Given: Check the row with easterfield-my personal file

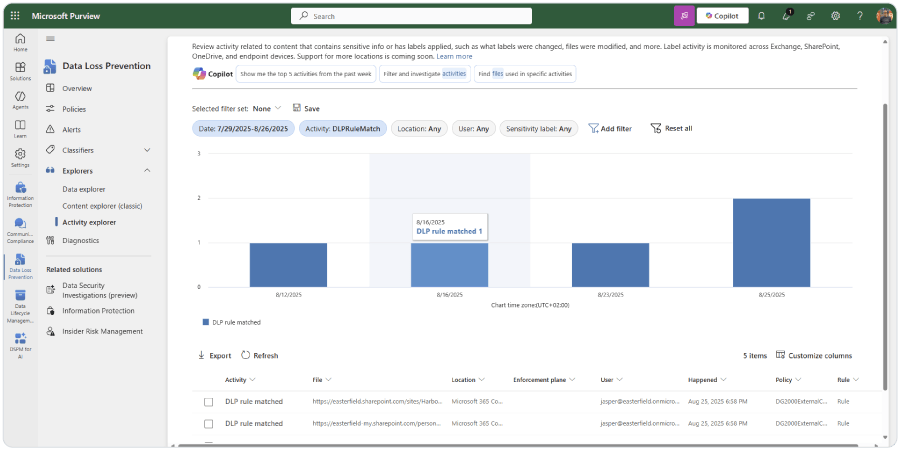Looking at the screenshot, I should pyautogui.click(x=208, y=424).
